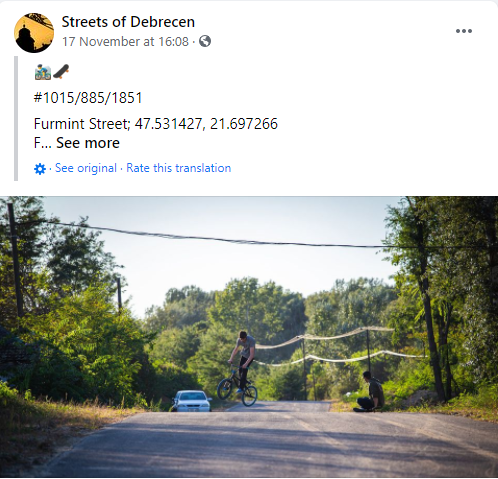Expand the post text with See more
The image size is (498, 479).
click(88, 143)
